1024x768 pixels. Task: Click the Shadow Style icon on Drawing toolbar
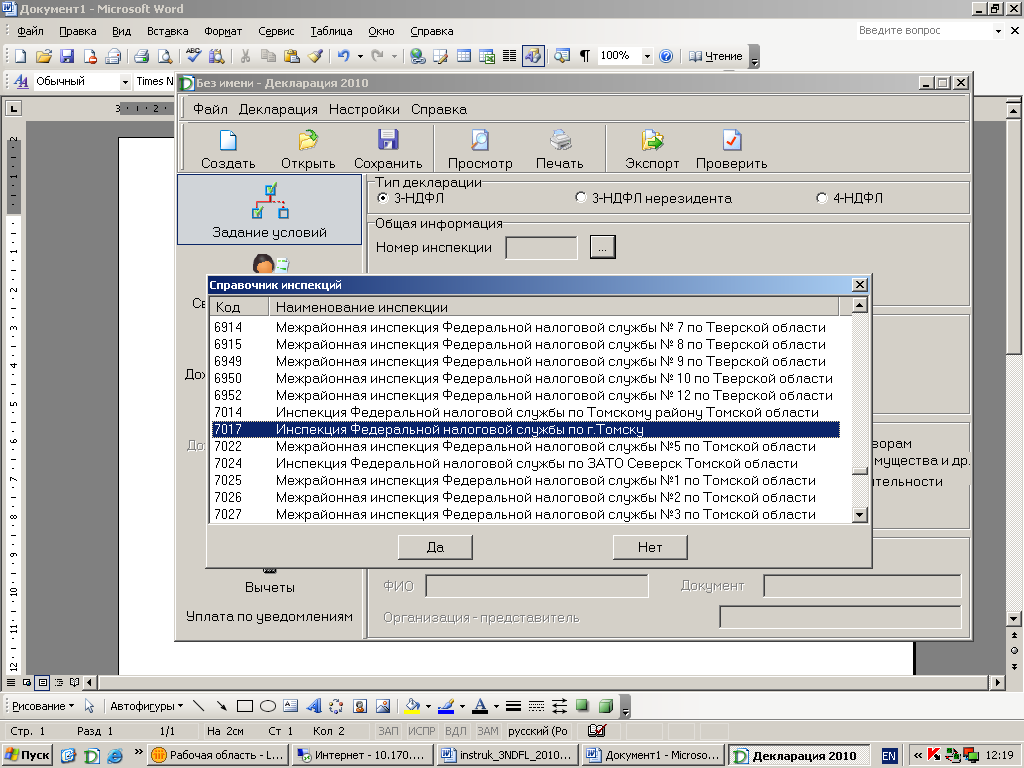[582, 706]
